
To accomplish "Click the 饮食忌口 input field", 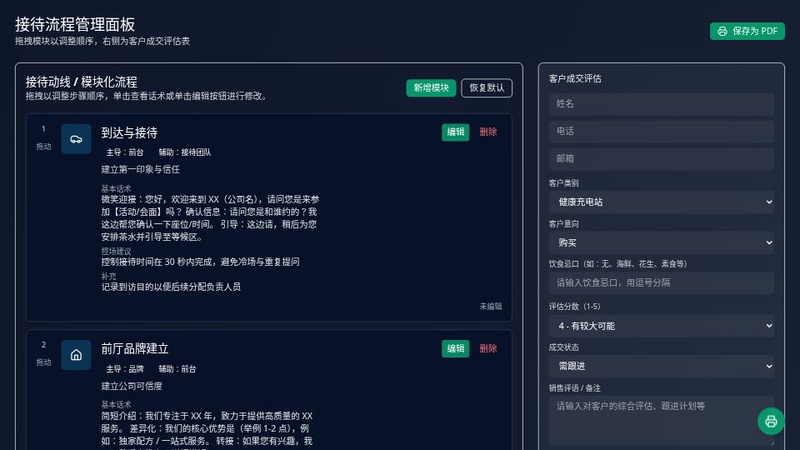I will [661, 283].
